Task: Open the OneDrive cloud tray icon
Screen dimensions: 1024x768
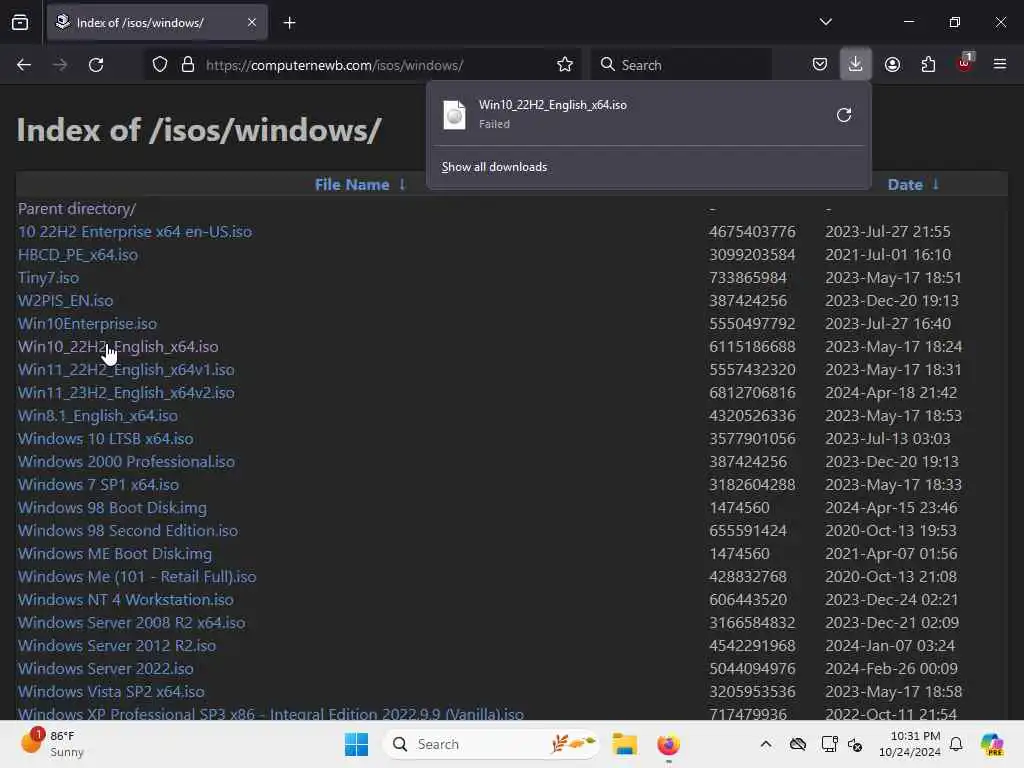Action: [x=798, y=744]
